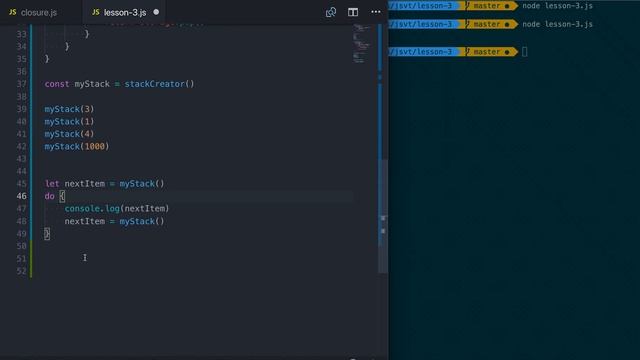Click the first 'node lesson-3.js' terminal command

(x=558, y=6)
